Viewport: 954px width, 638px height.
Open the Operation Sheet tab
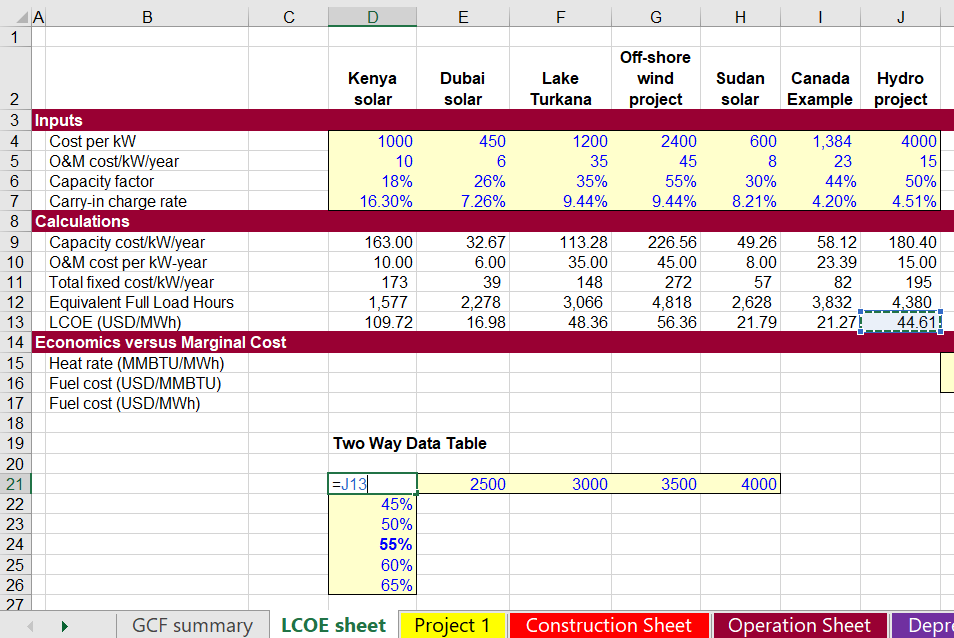[x=799, y=625]
